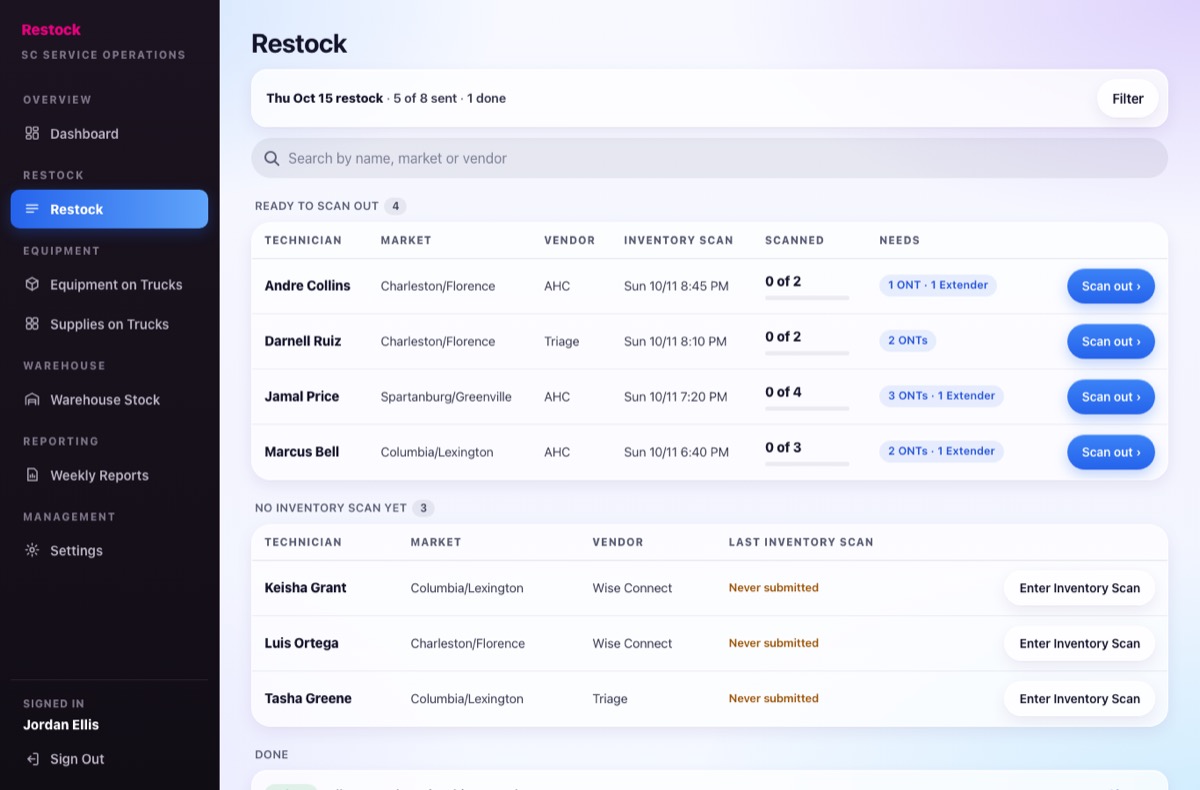Viewport: 1200px width, 790px height.
Task: Scan out for Marcus Bell
Action: point(1111,452)
